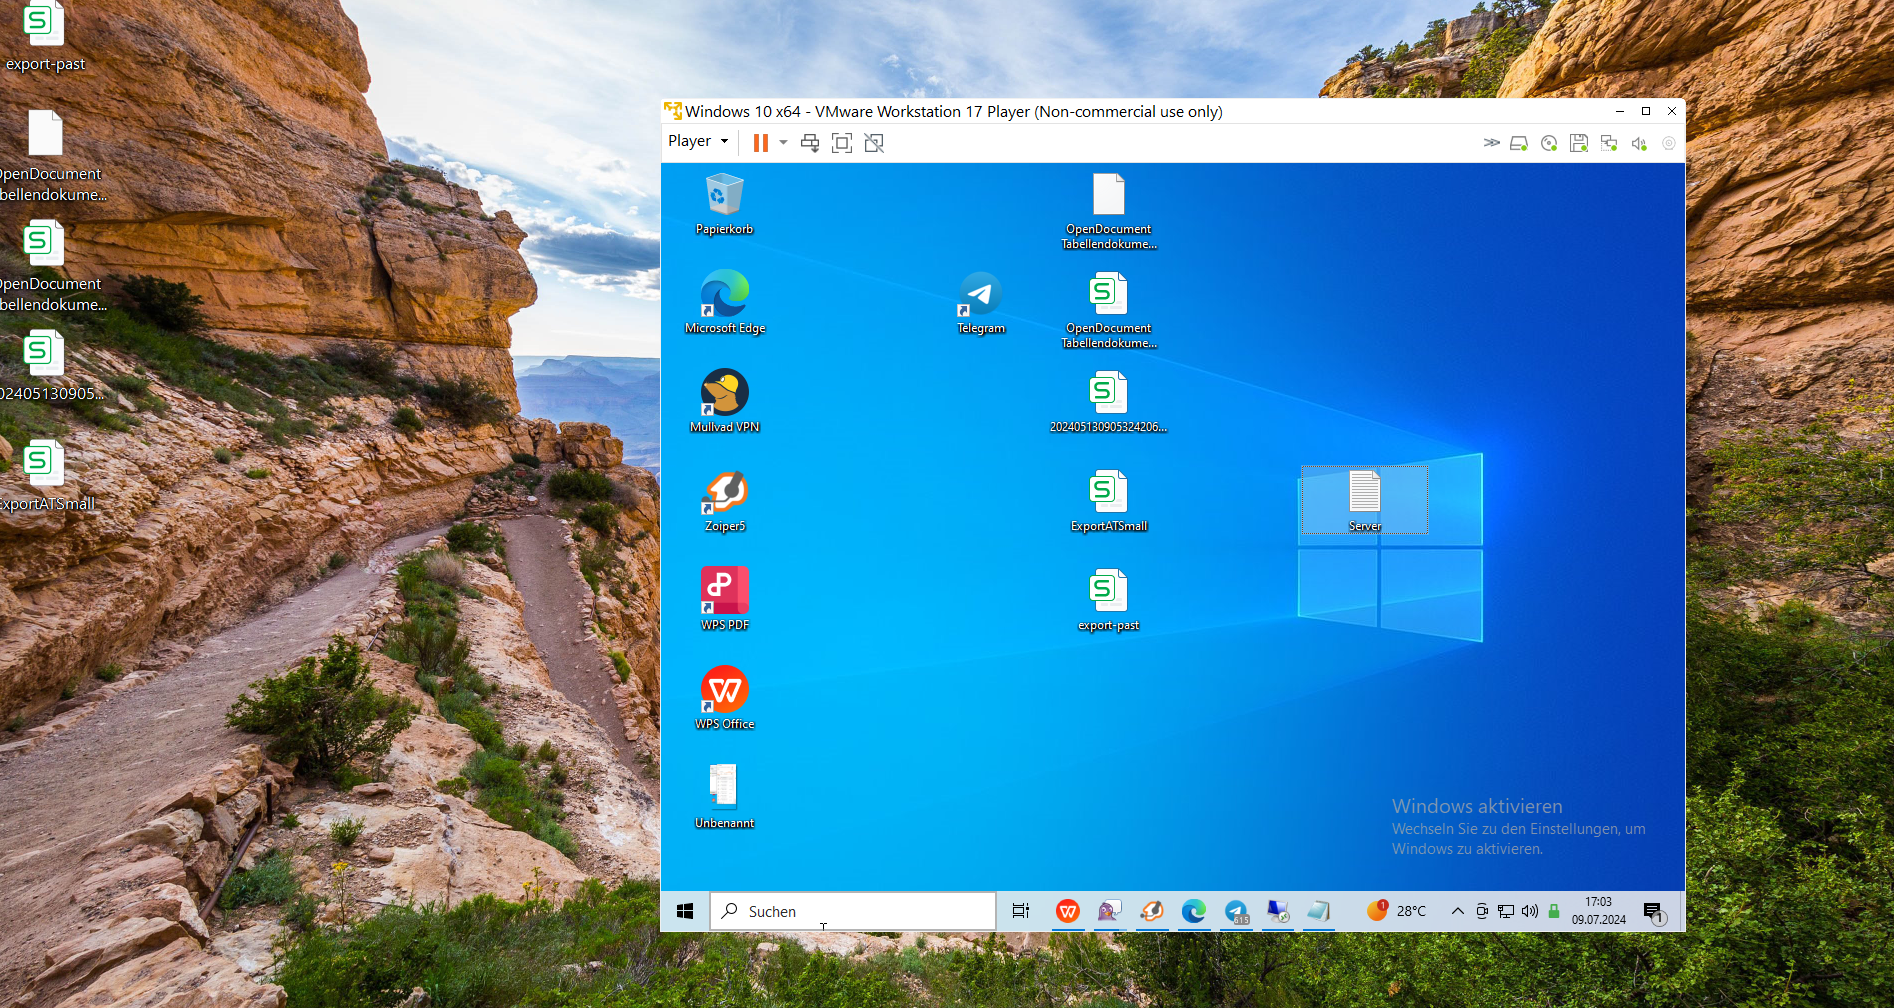Open the Windows Start menu in VM
Screen dimensions: 1894x1008
685,911
